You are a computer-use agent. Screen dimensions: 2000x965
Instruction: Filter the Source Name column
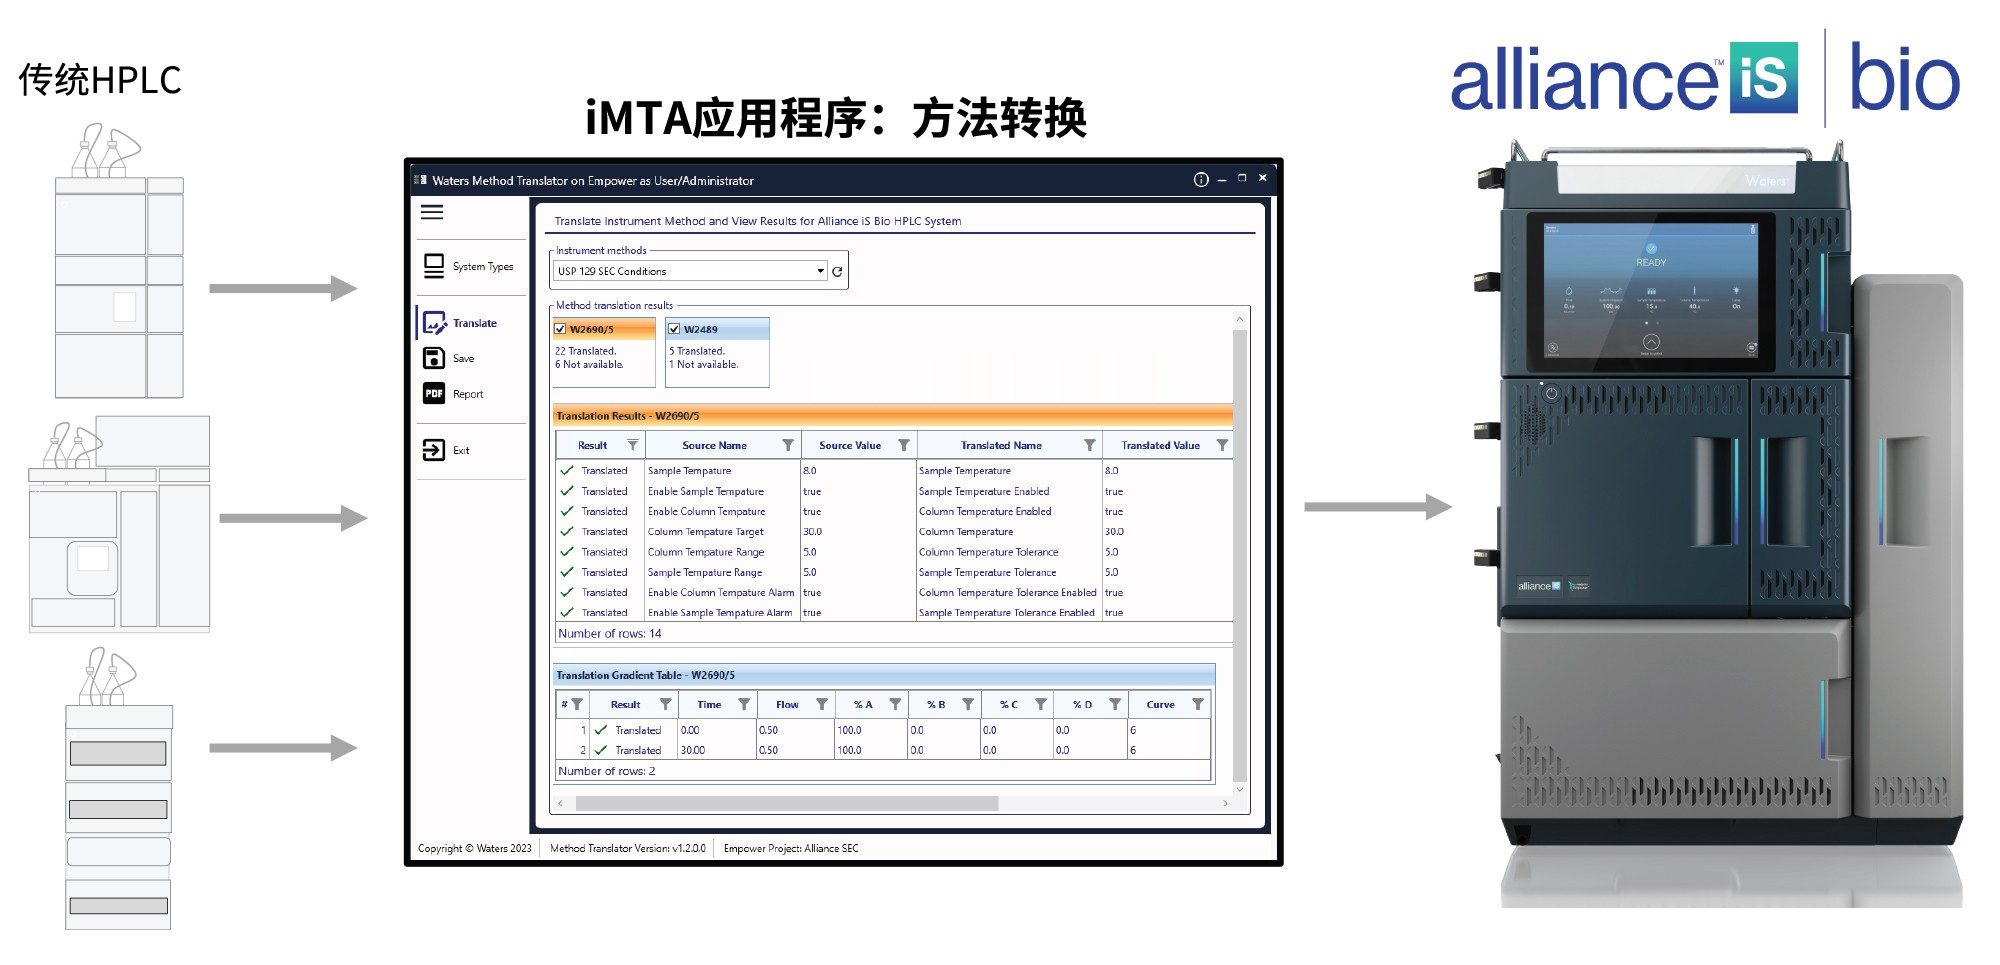click(x=788, y=445)
